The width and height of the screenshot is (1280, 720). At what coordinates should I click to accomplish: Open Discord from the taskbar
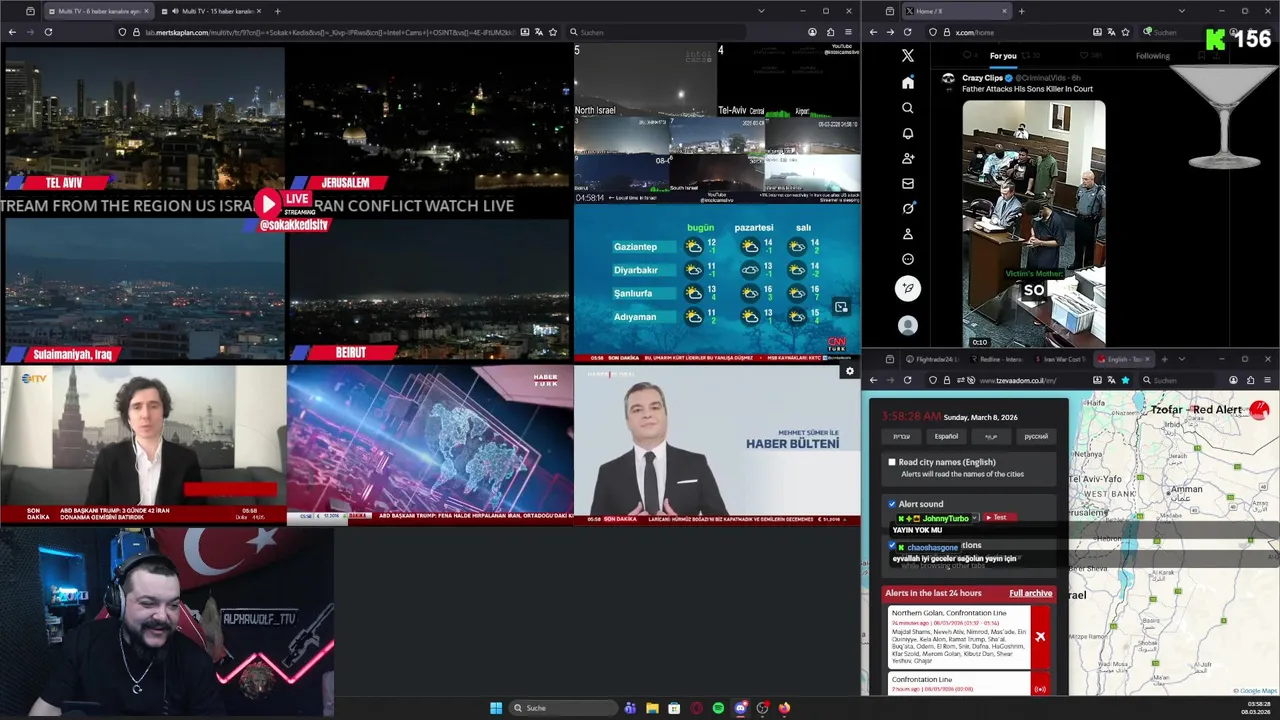click(x=740, y=708)
